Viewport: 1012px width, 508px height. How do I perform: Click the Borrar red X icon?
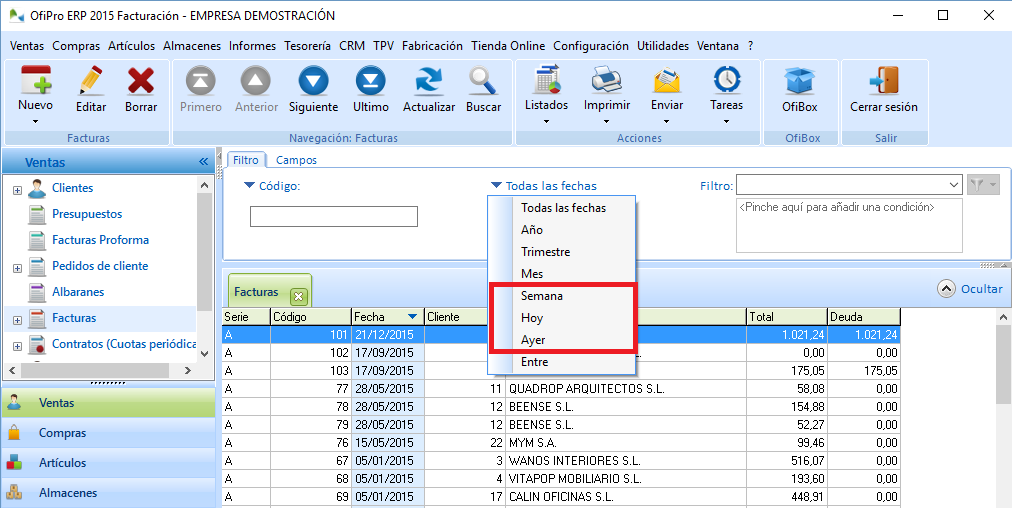[141, 82]
